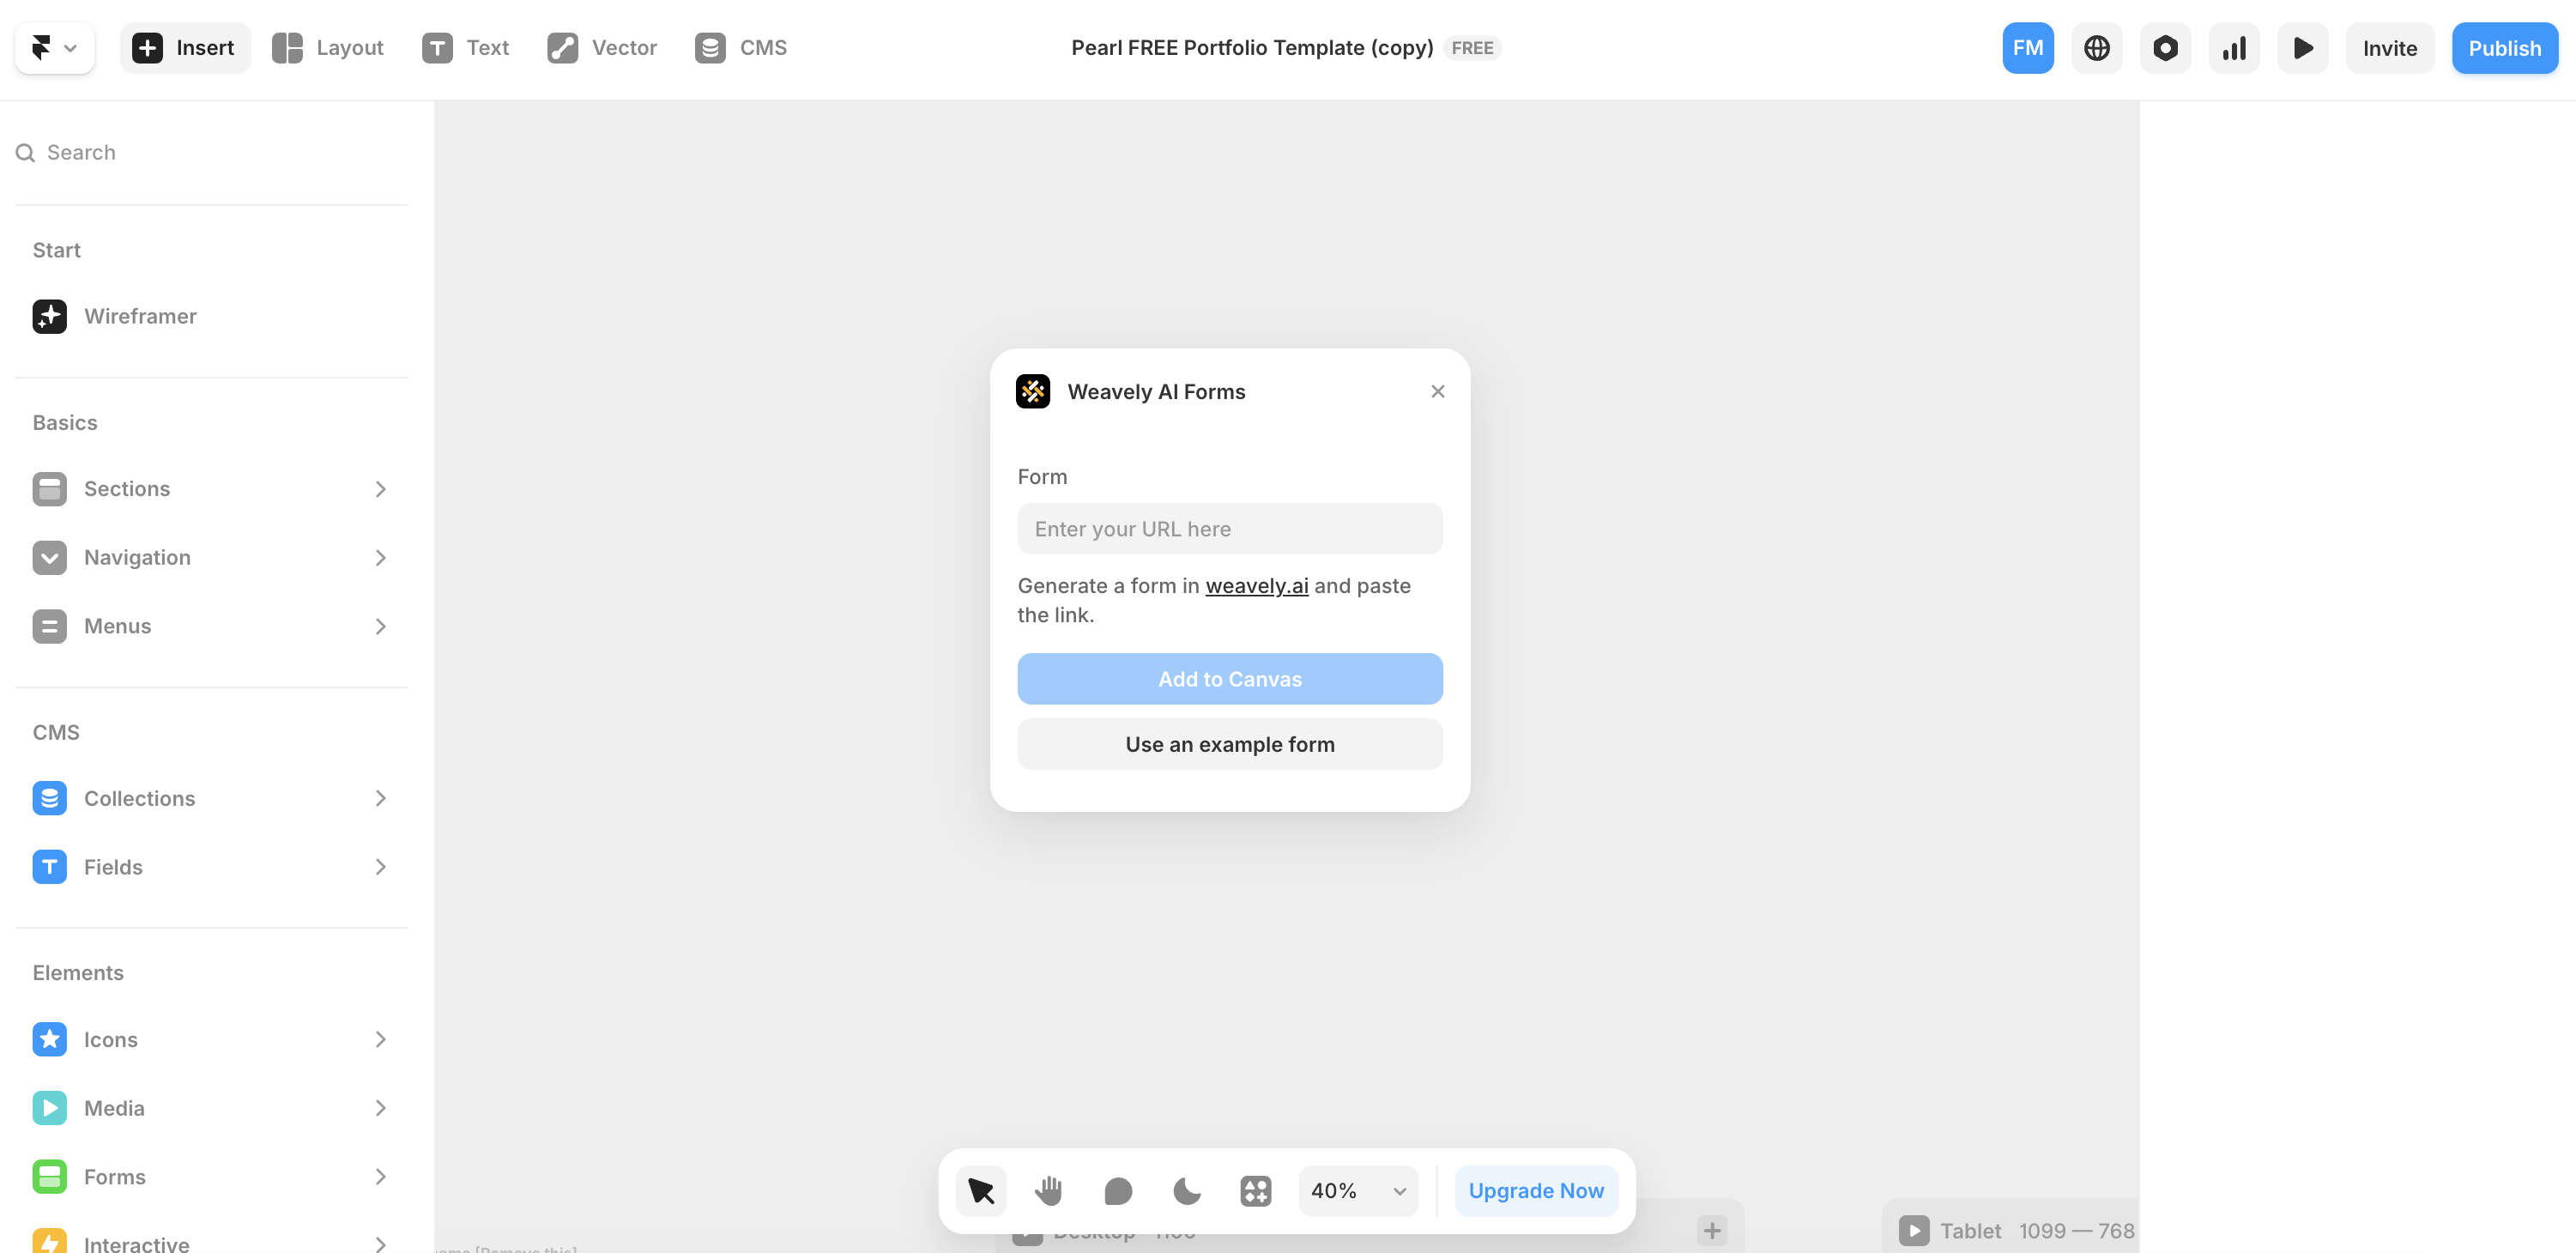2576x1253 pixels.
Task: Click the site globe icon near Publish
Action: (2096, 47)
